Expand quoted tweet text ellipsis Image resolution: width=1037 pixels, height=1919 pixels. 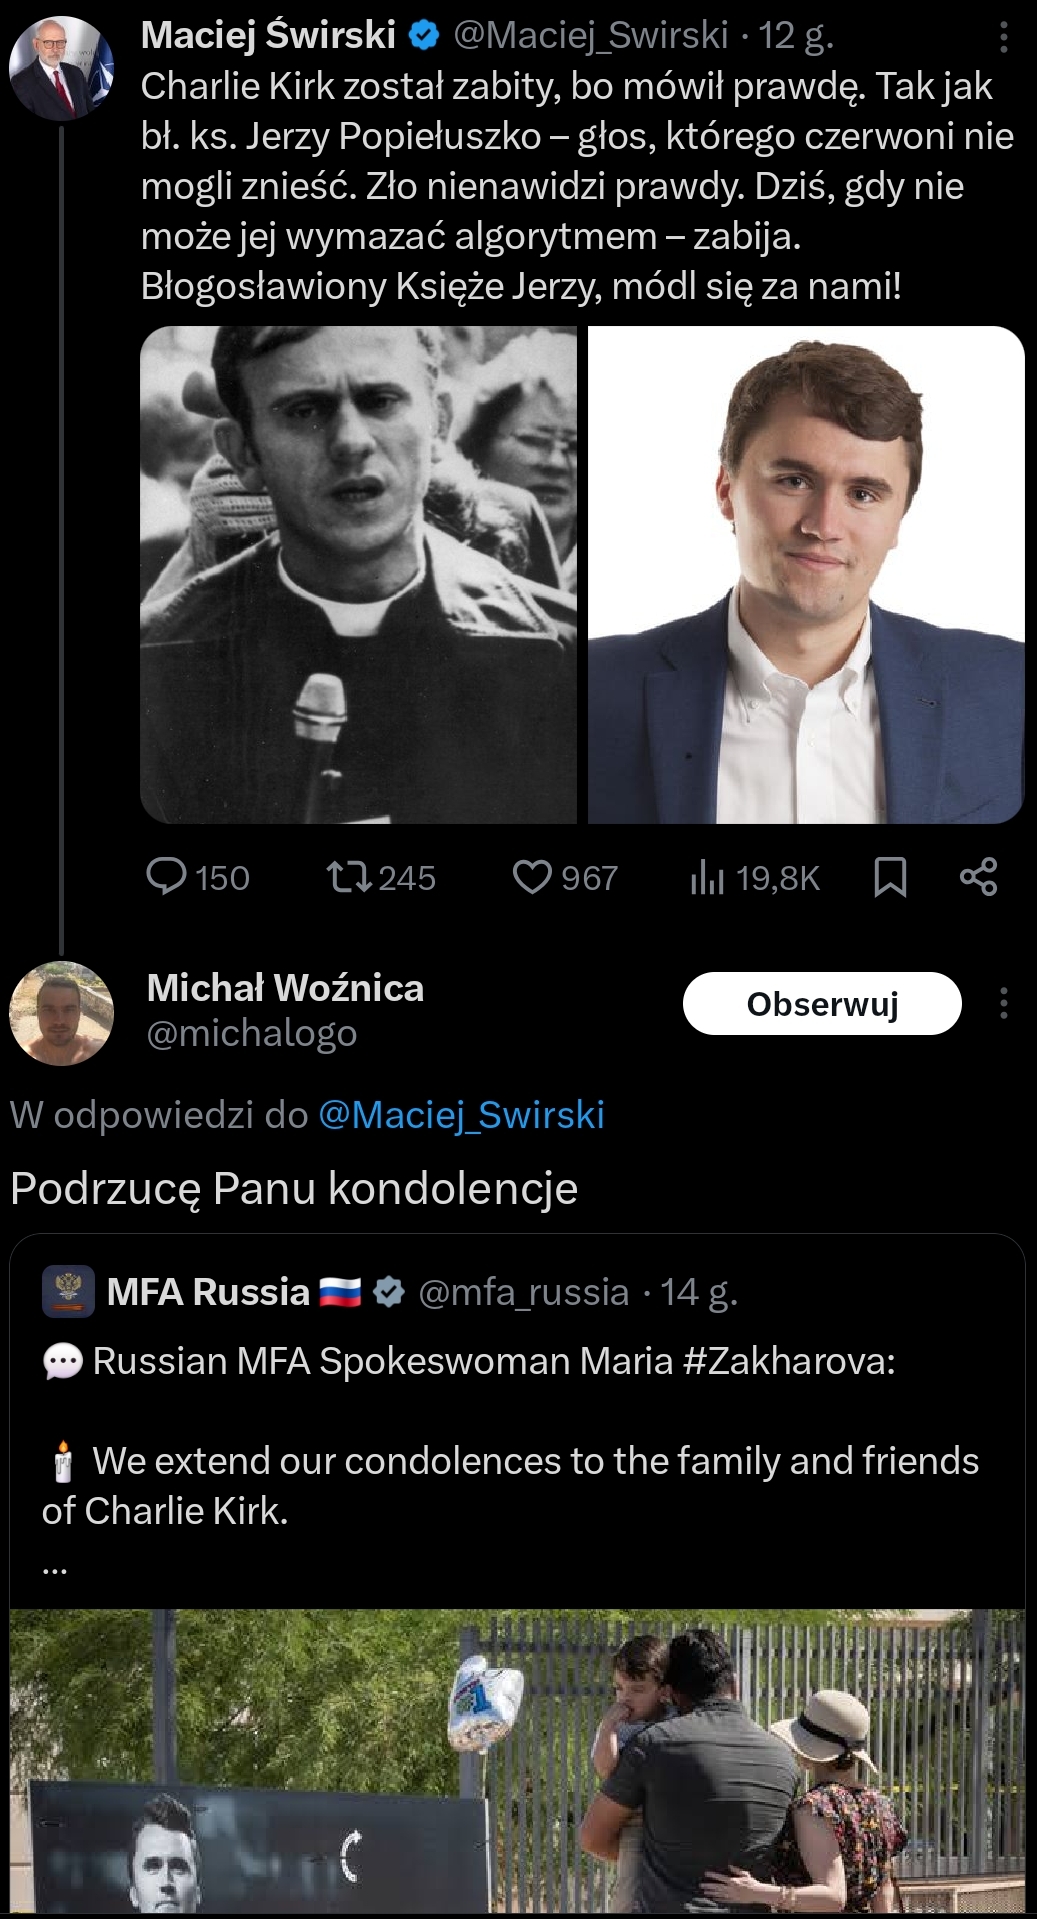(x=55, y=1568)
